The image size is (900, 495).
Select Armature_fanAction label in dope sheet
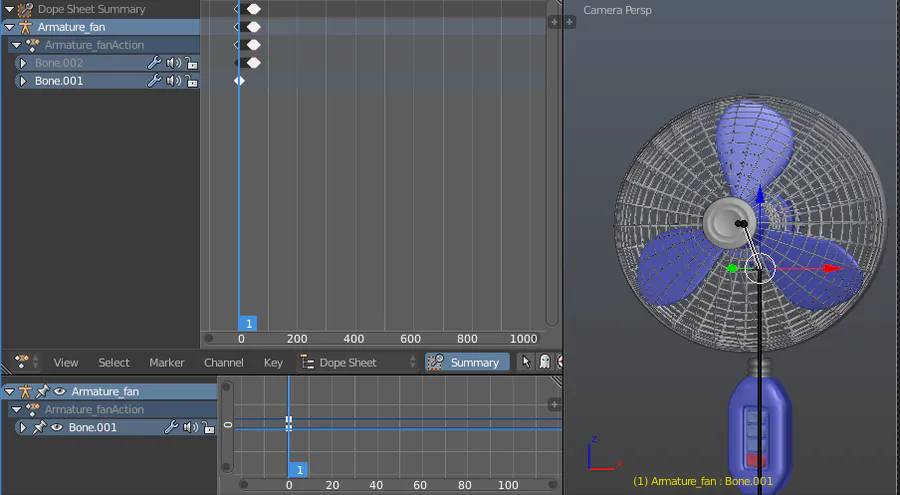[94, 45]
